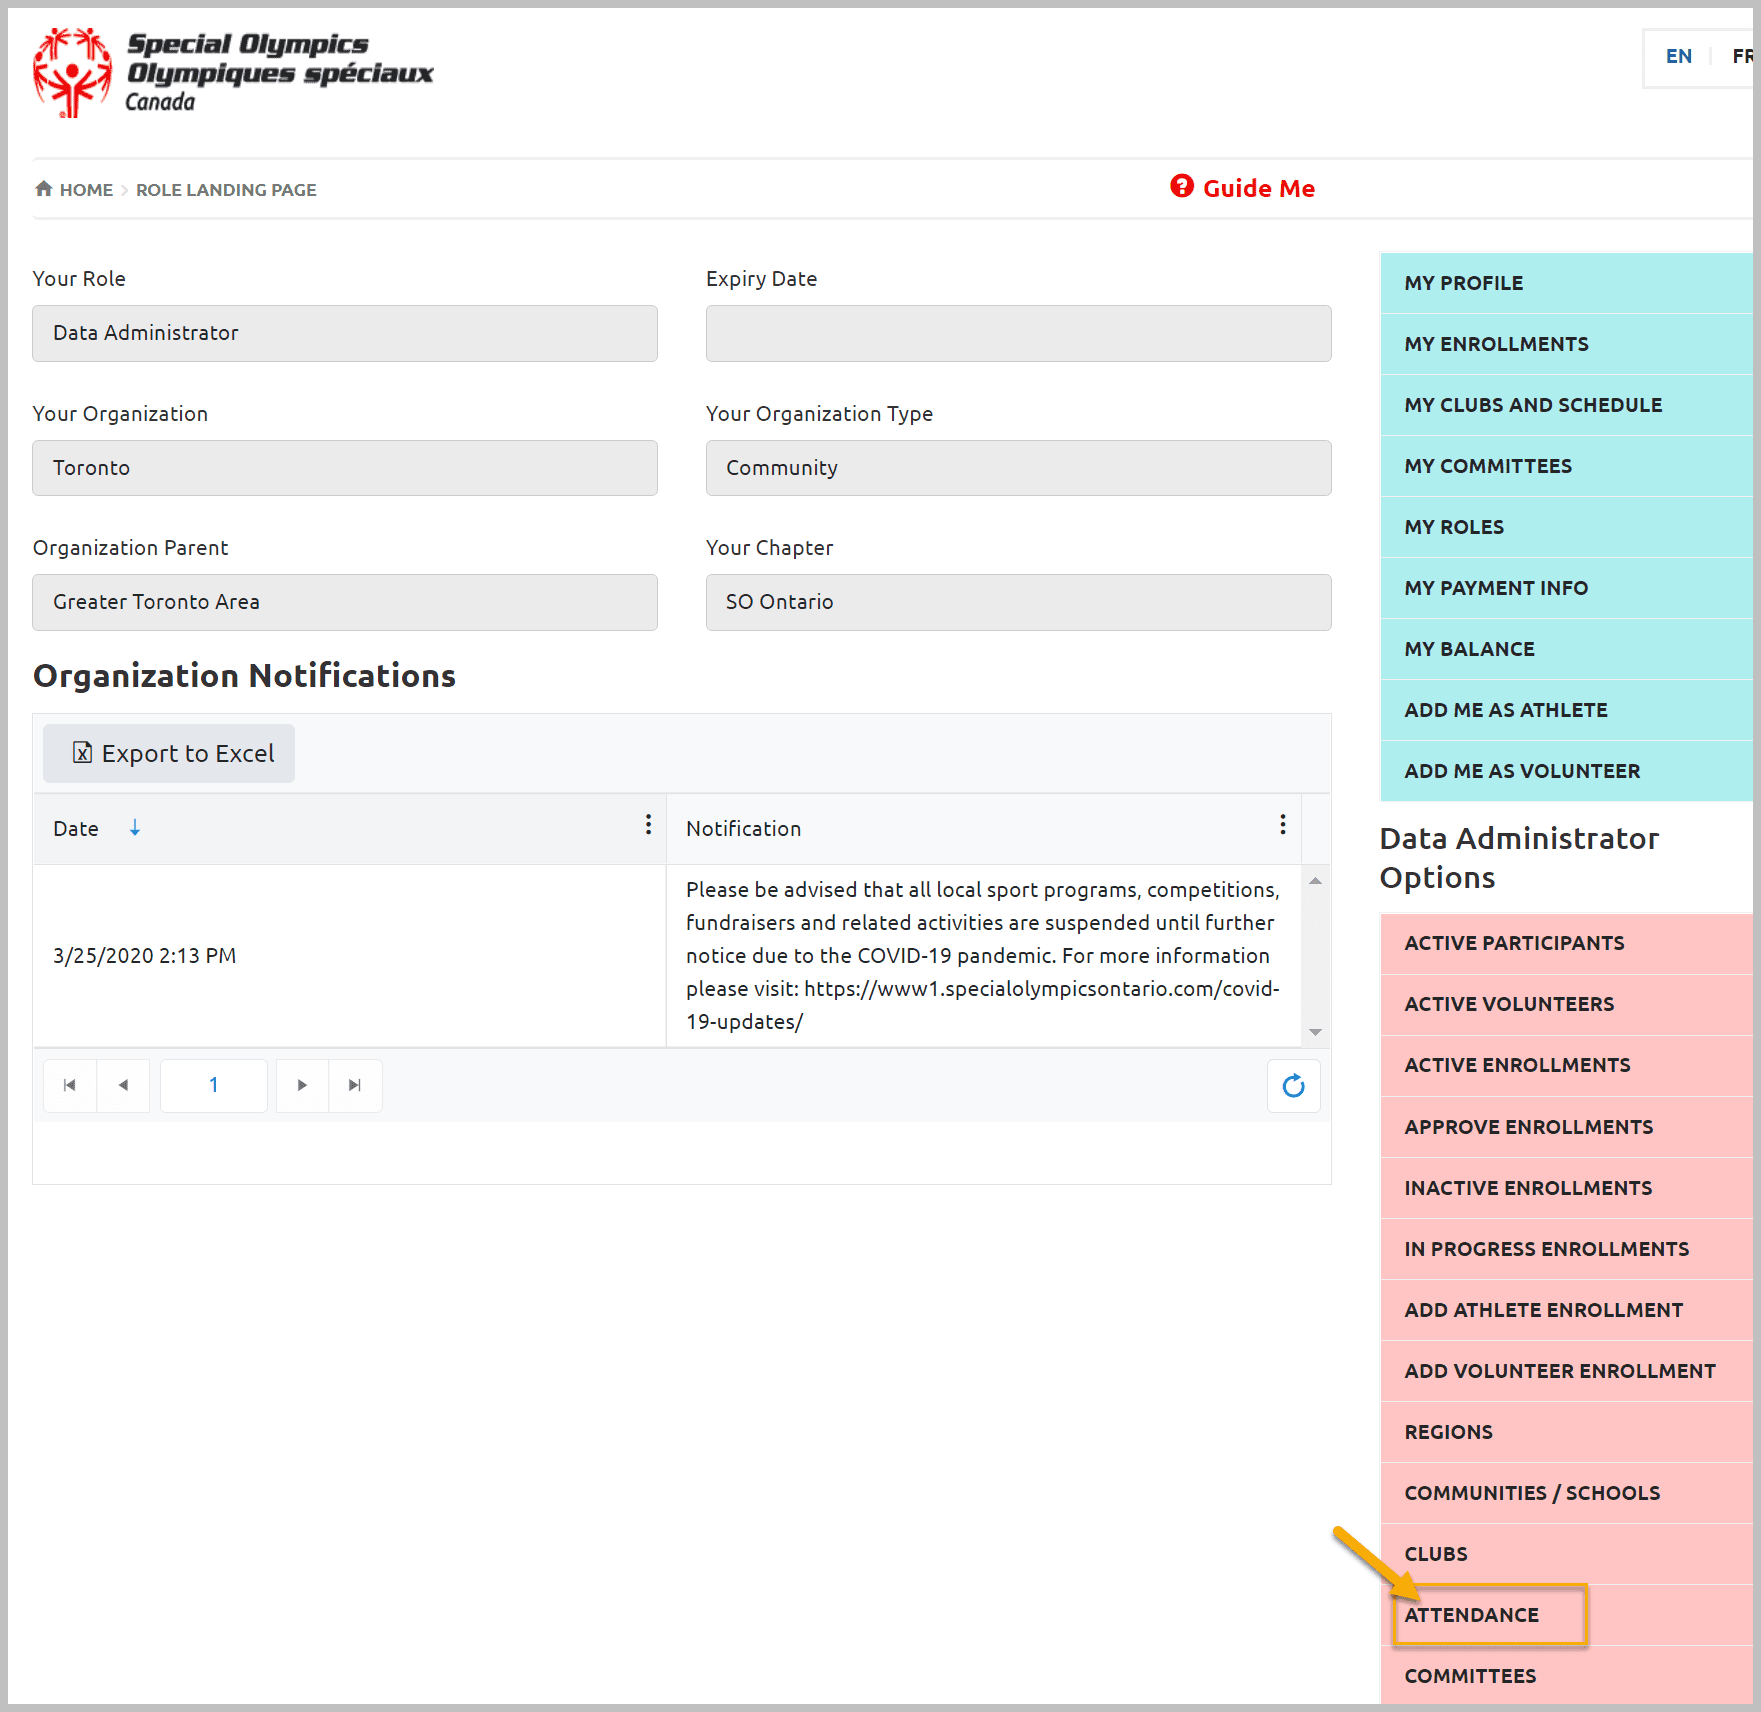Click the notification scrollbar up arrow
The image size is (1761, 1712).
(1315, 880)
